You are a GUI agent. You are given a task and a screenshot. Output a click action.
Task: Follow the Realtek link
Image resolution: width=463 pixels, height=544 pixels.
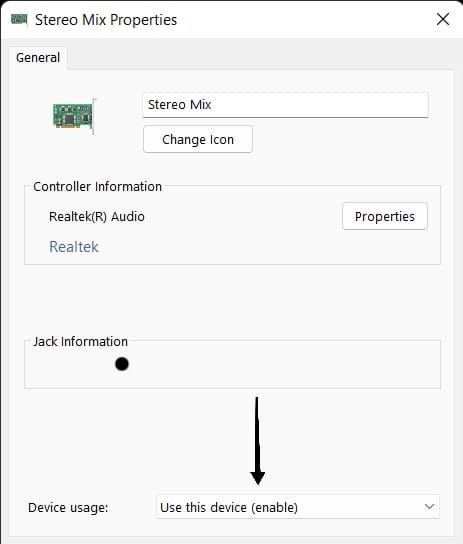[x=74, y=247]
